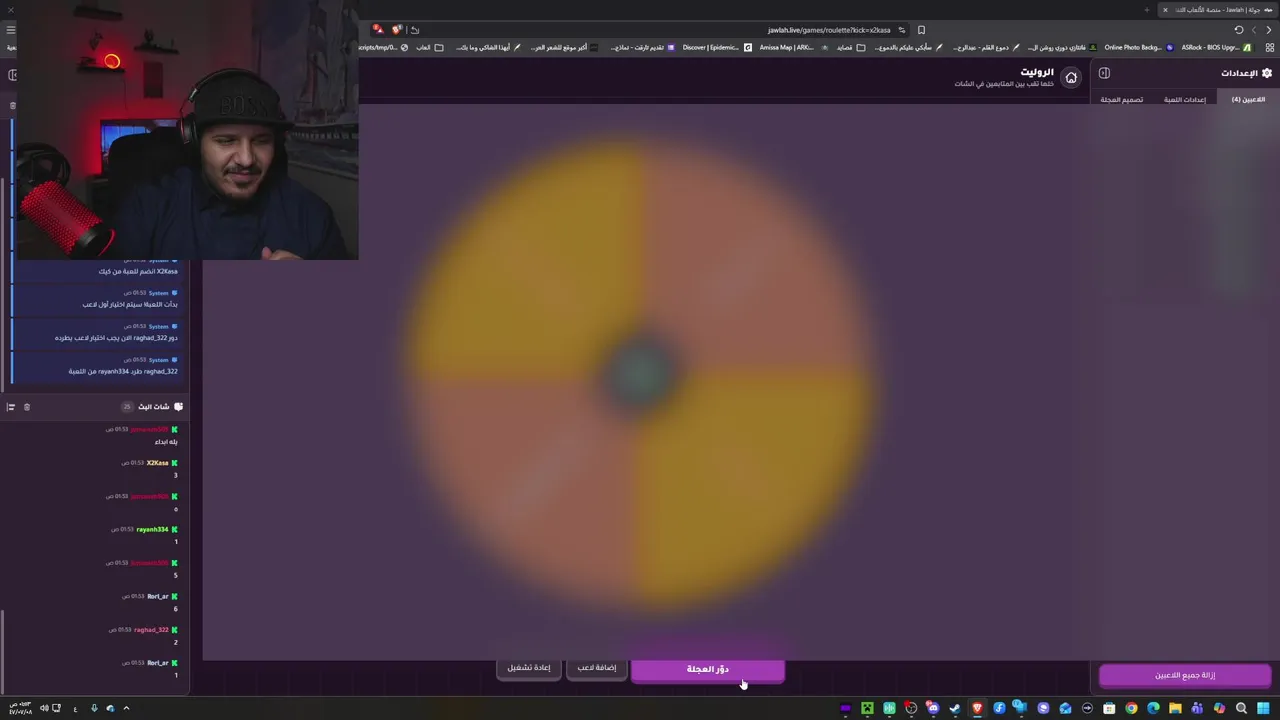Open Discord from the taskbar

click(x=933, y=708)
